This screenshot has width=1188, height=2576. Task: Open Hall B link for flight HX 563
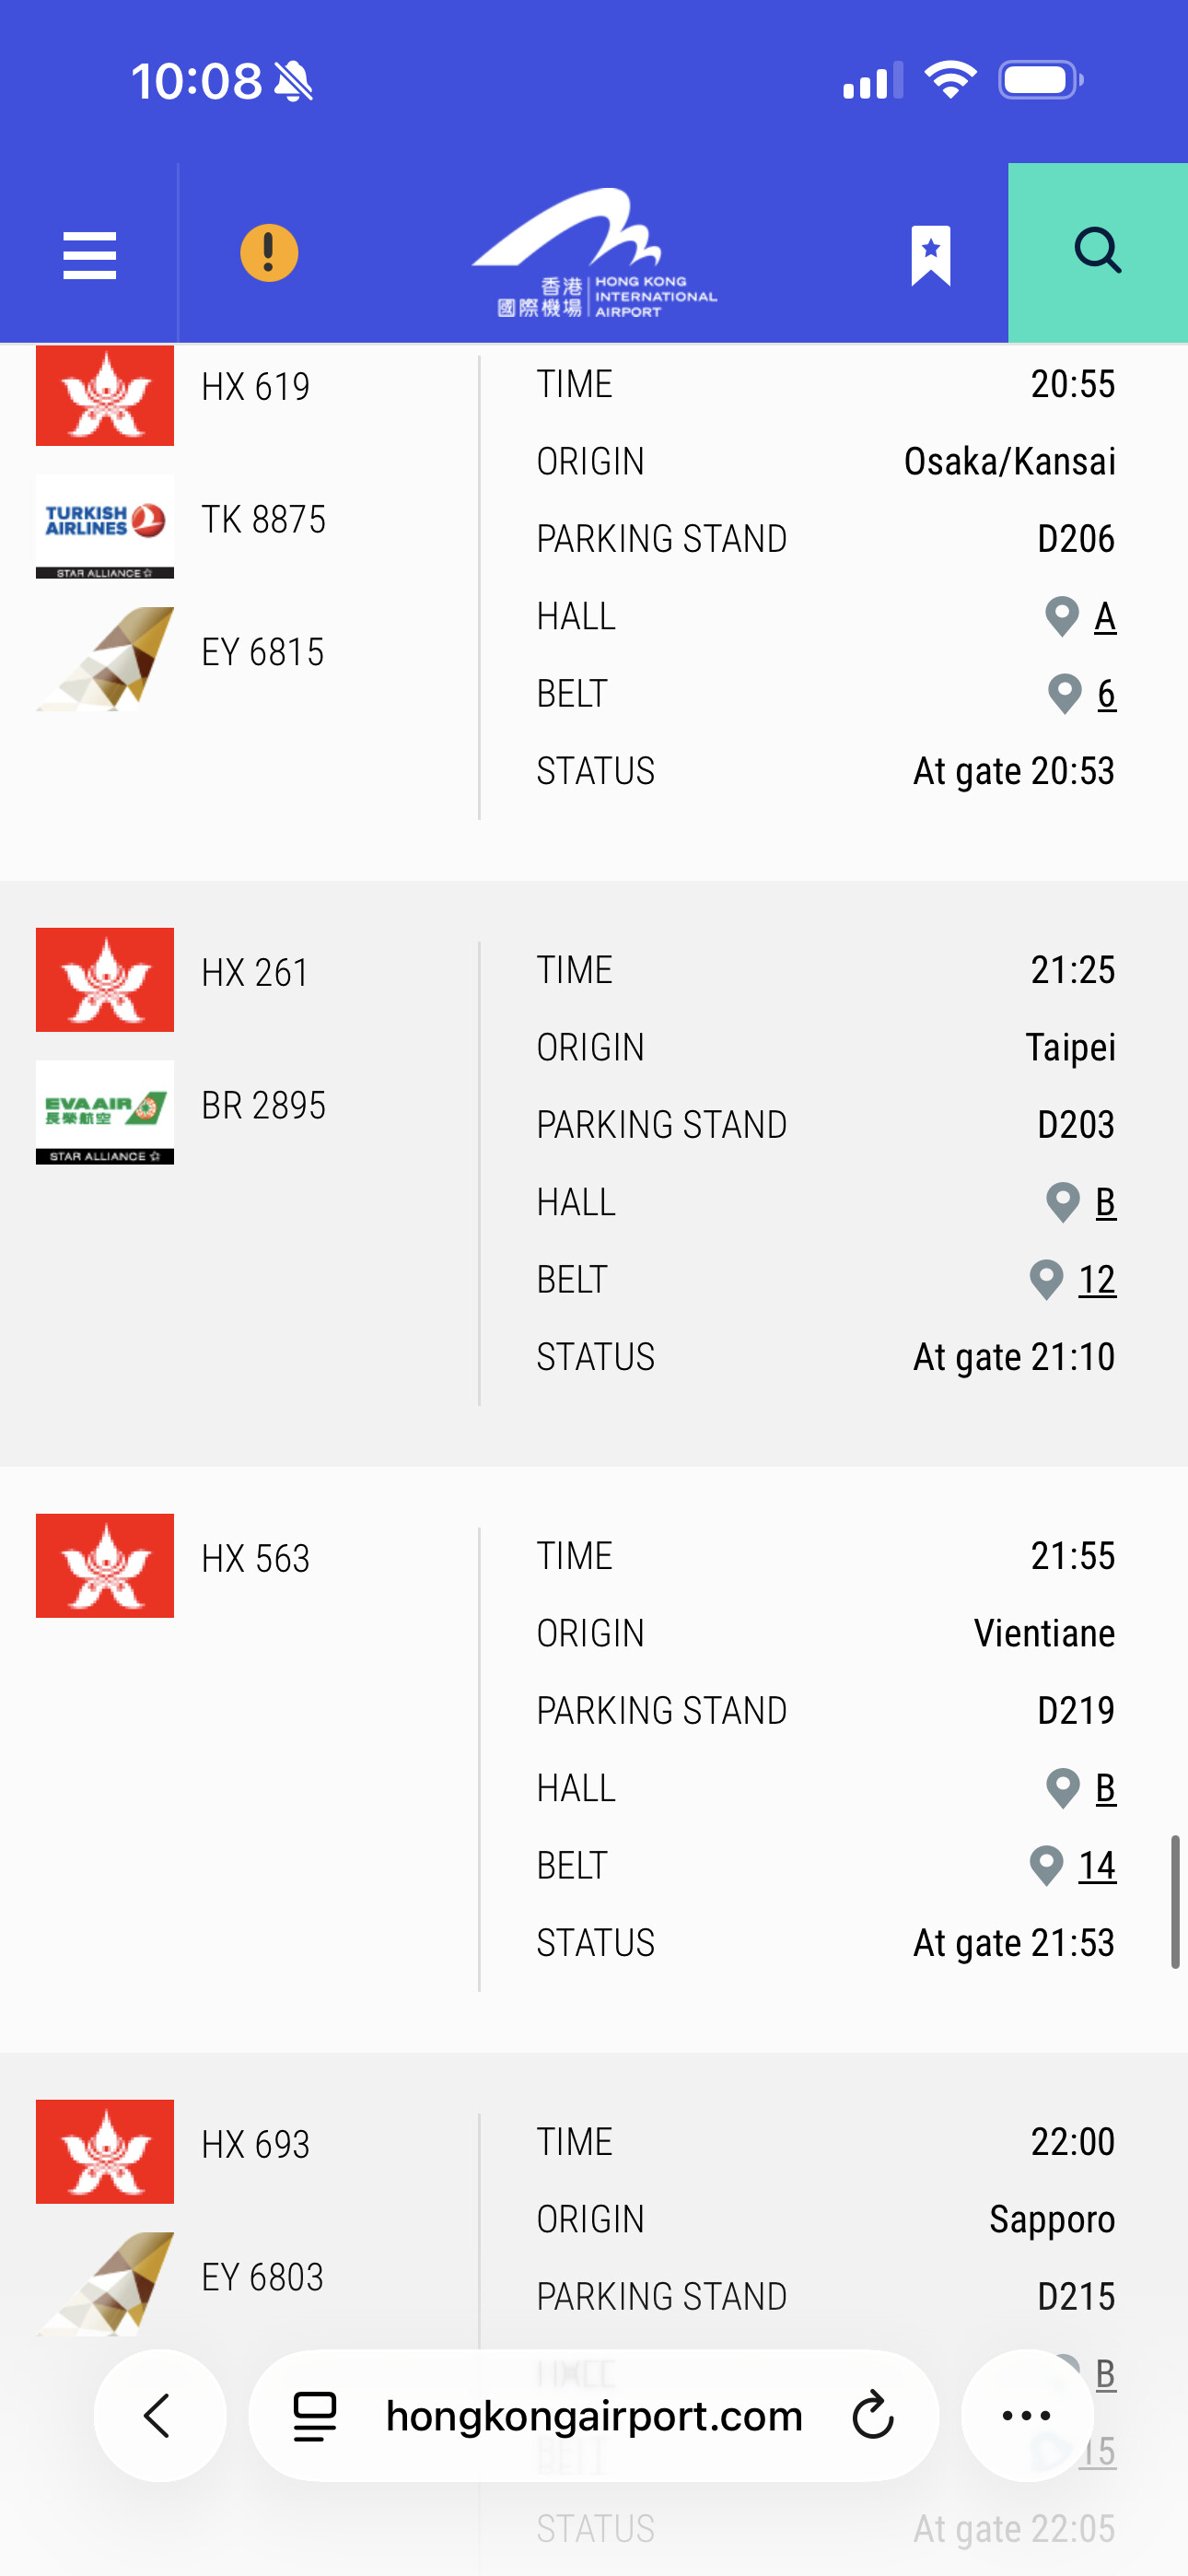click(x=1104, y=1788)
